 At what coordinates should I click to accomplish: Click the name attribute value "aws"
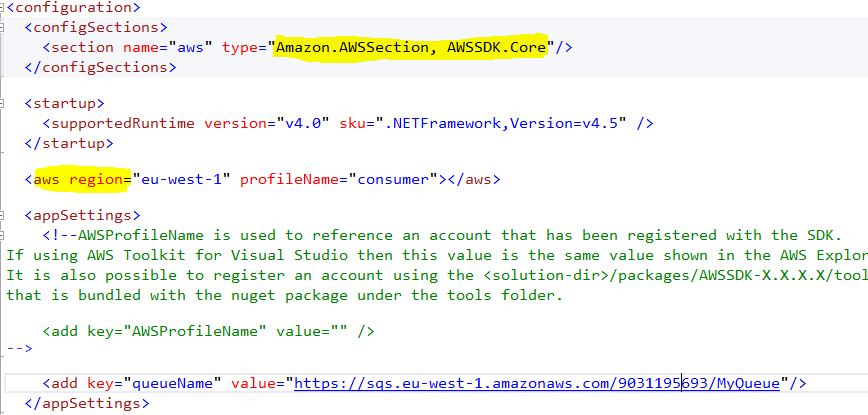click(x=190, y=48)
